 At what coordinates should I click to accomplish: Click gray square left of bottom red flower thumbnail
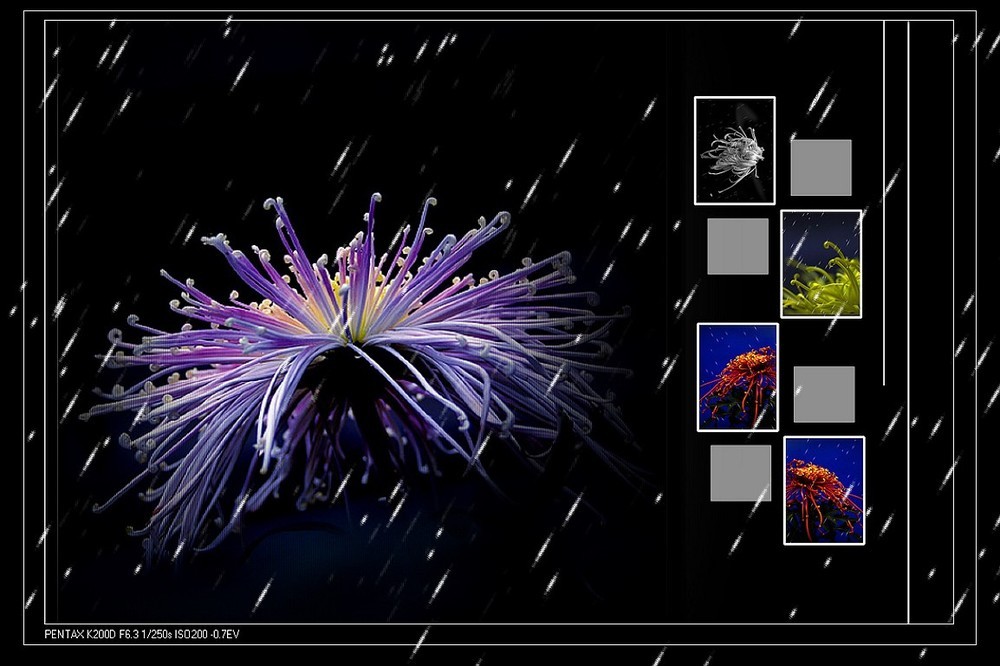pyautogui.click(x=740, y=473)
